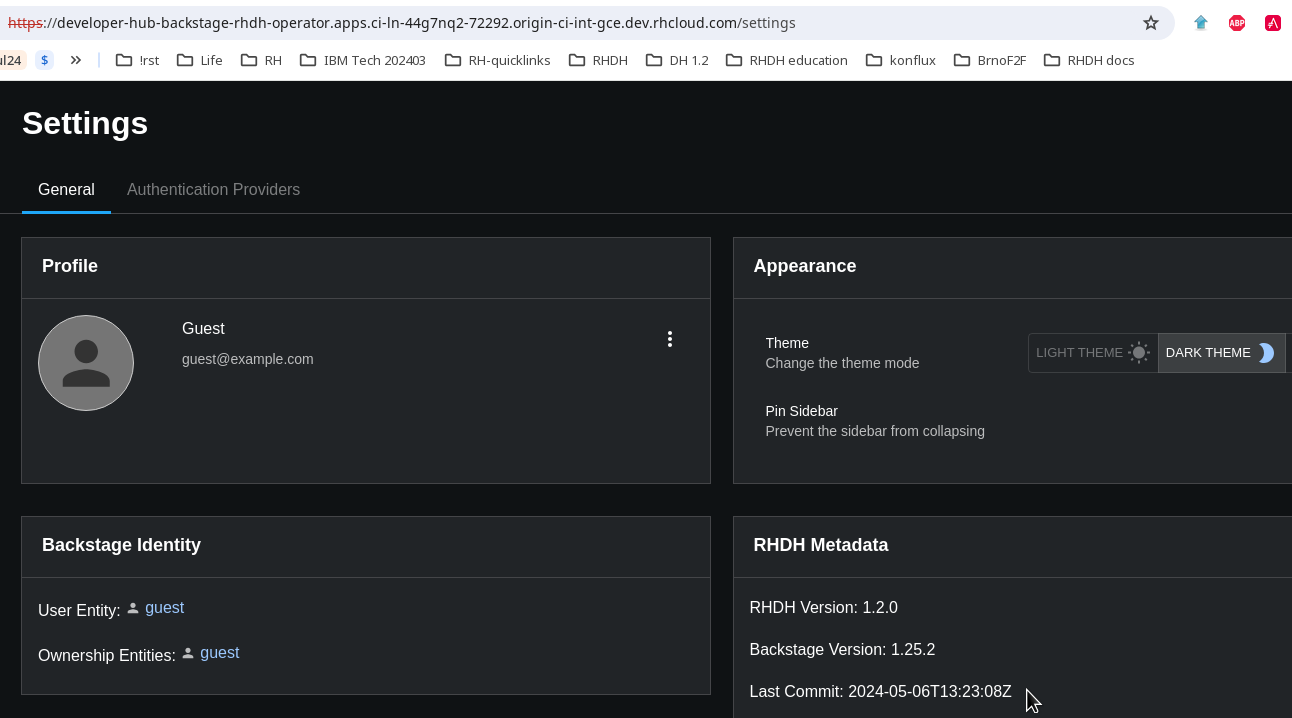Open the Guest profile three-dot menu
This screenshot has height=718, width=1292.
[670, 339]
